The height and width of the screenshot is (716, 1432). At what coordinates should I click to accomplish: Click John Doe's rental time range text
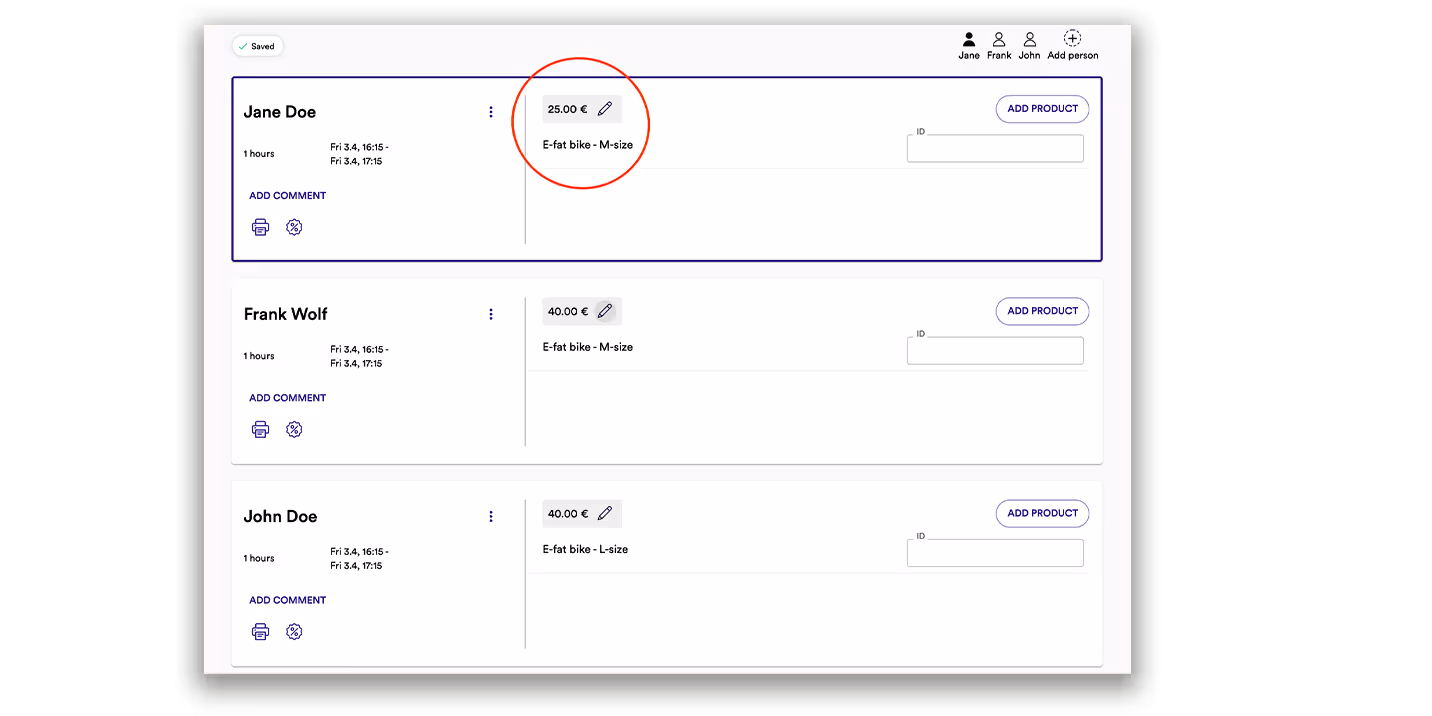[x=359, y=558]
